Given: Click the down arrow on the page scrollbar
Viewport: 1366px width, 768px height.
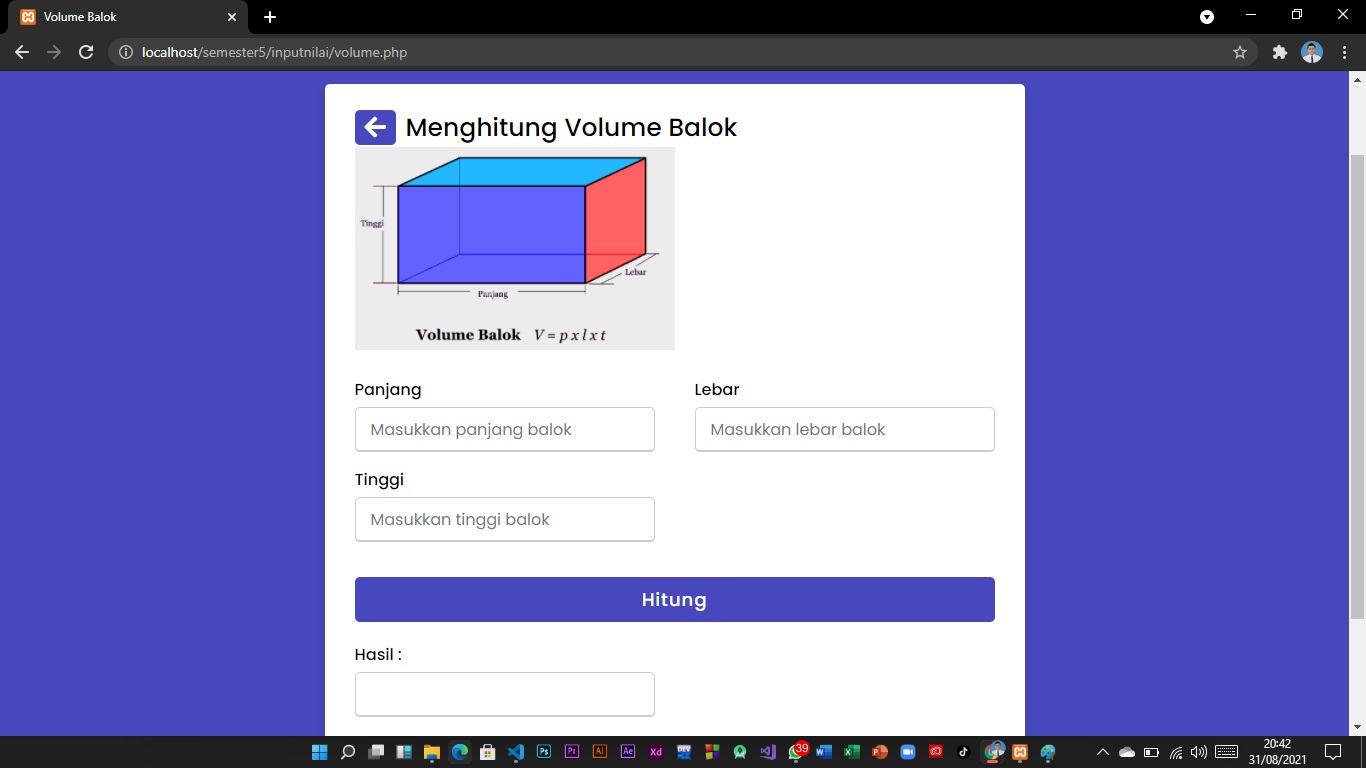Looking at the screenshot, I should click(1357, 728).
